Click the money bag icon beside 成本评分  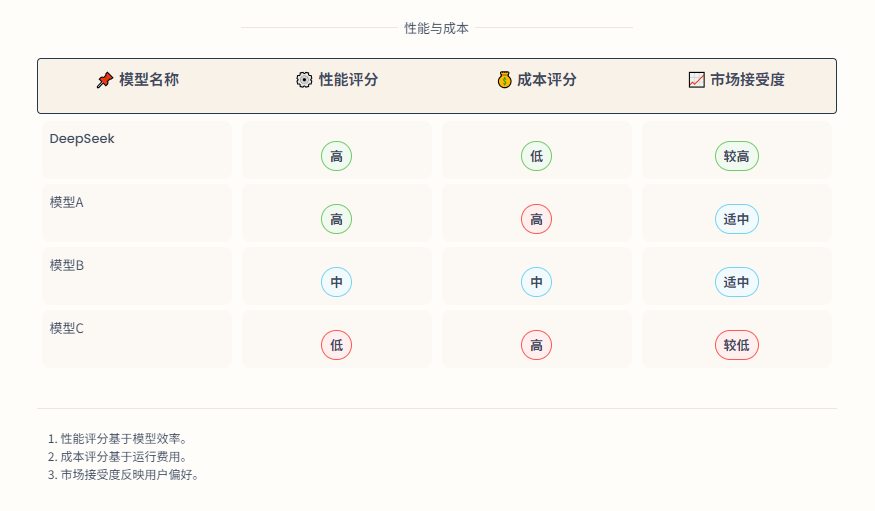pyautogui.click(x=504, y=80)
